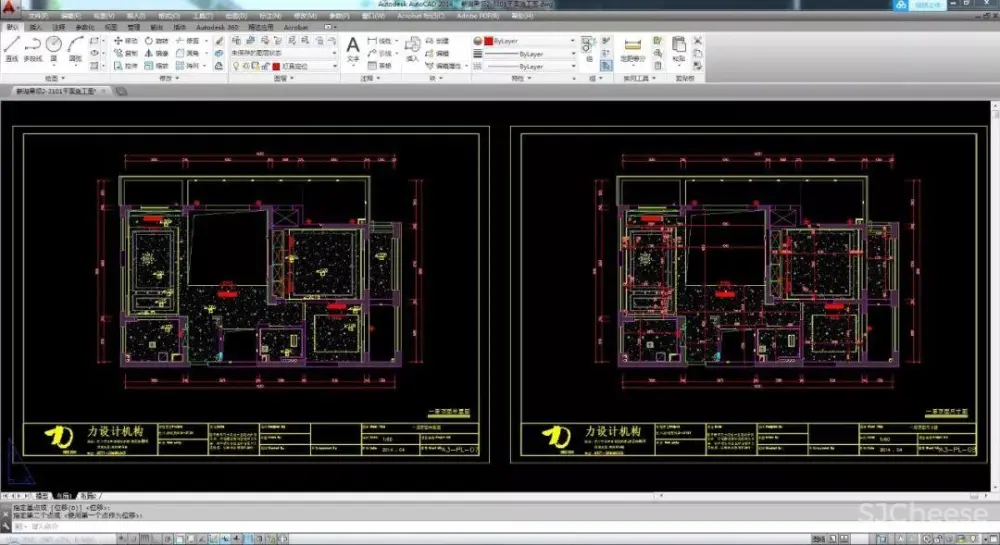The width and height of the screenshot is (1000, 545).
Task: Switch to the Autodesk 360 ribbon tab
Action: click(216, 27)
